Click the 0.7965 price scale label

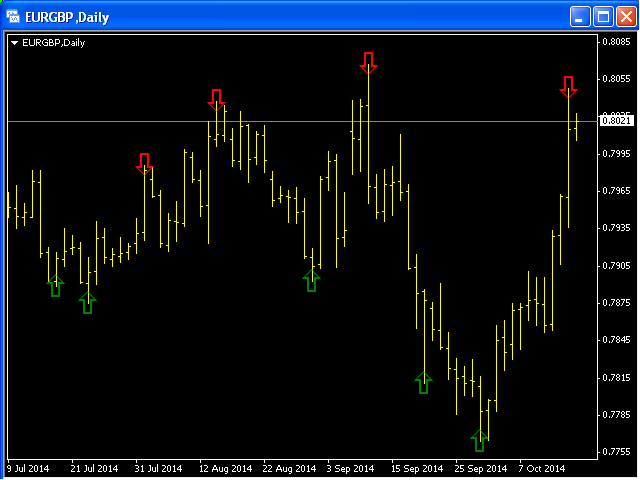coord(616,191)
